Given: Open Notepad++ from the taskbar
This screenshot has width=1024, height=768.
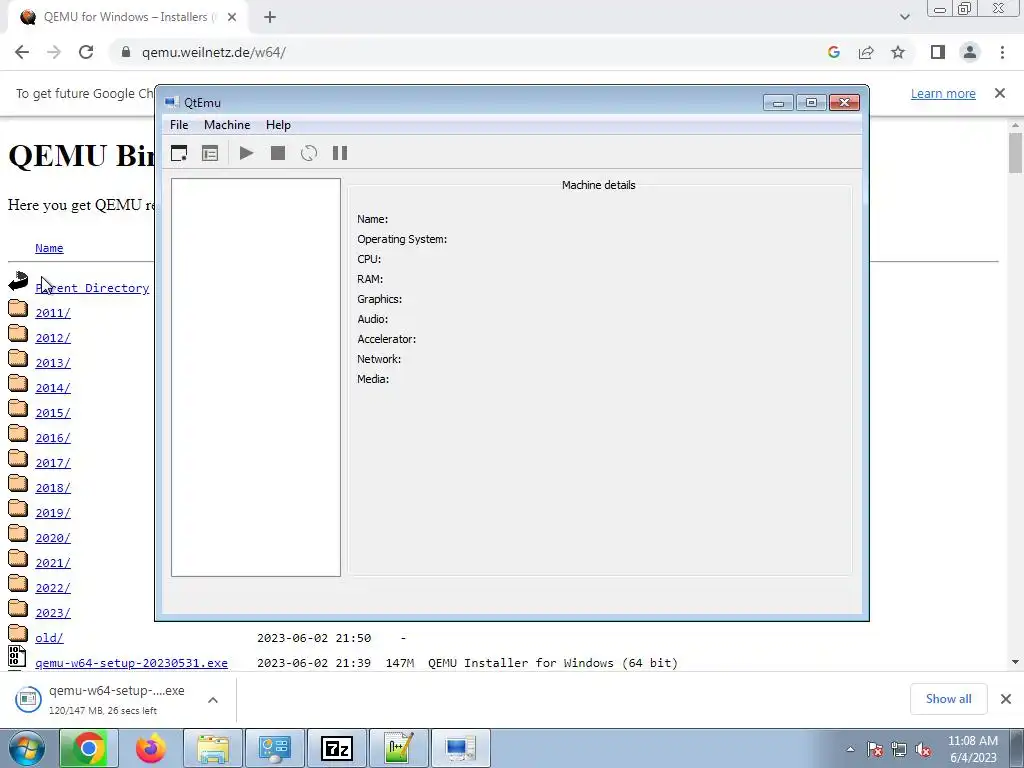Looking at the screenshot, I should 399,748.
